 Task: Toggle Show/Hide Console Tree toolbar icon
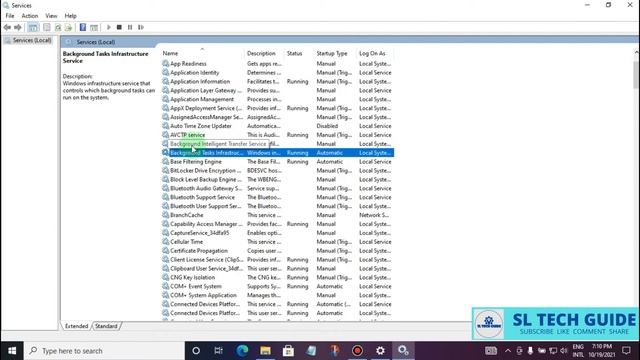(x=33, y=27)
